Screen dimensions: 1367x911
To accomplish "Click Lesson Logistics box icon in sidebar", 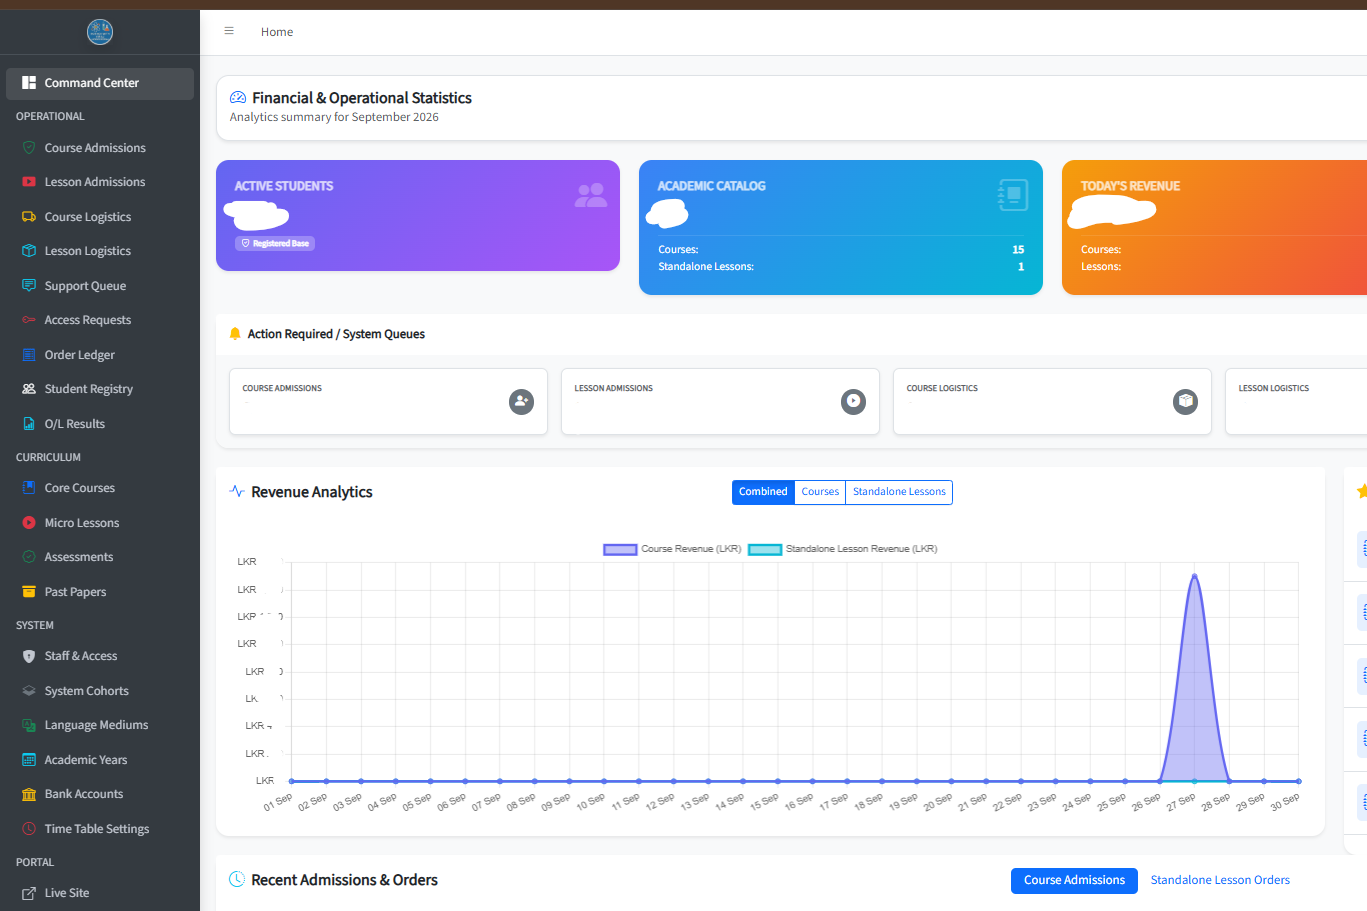I will [29, 251].
